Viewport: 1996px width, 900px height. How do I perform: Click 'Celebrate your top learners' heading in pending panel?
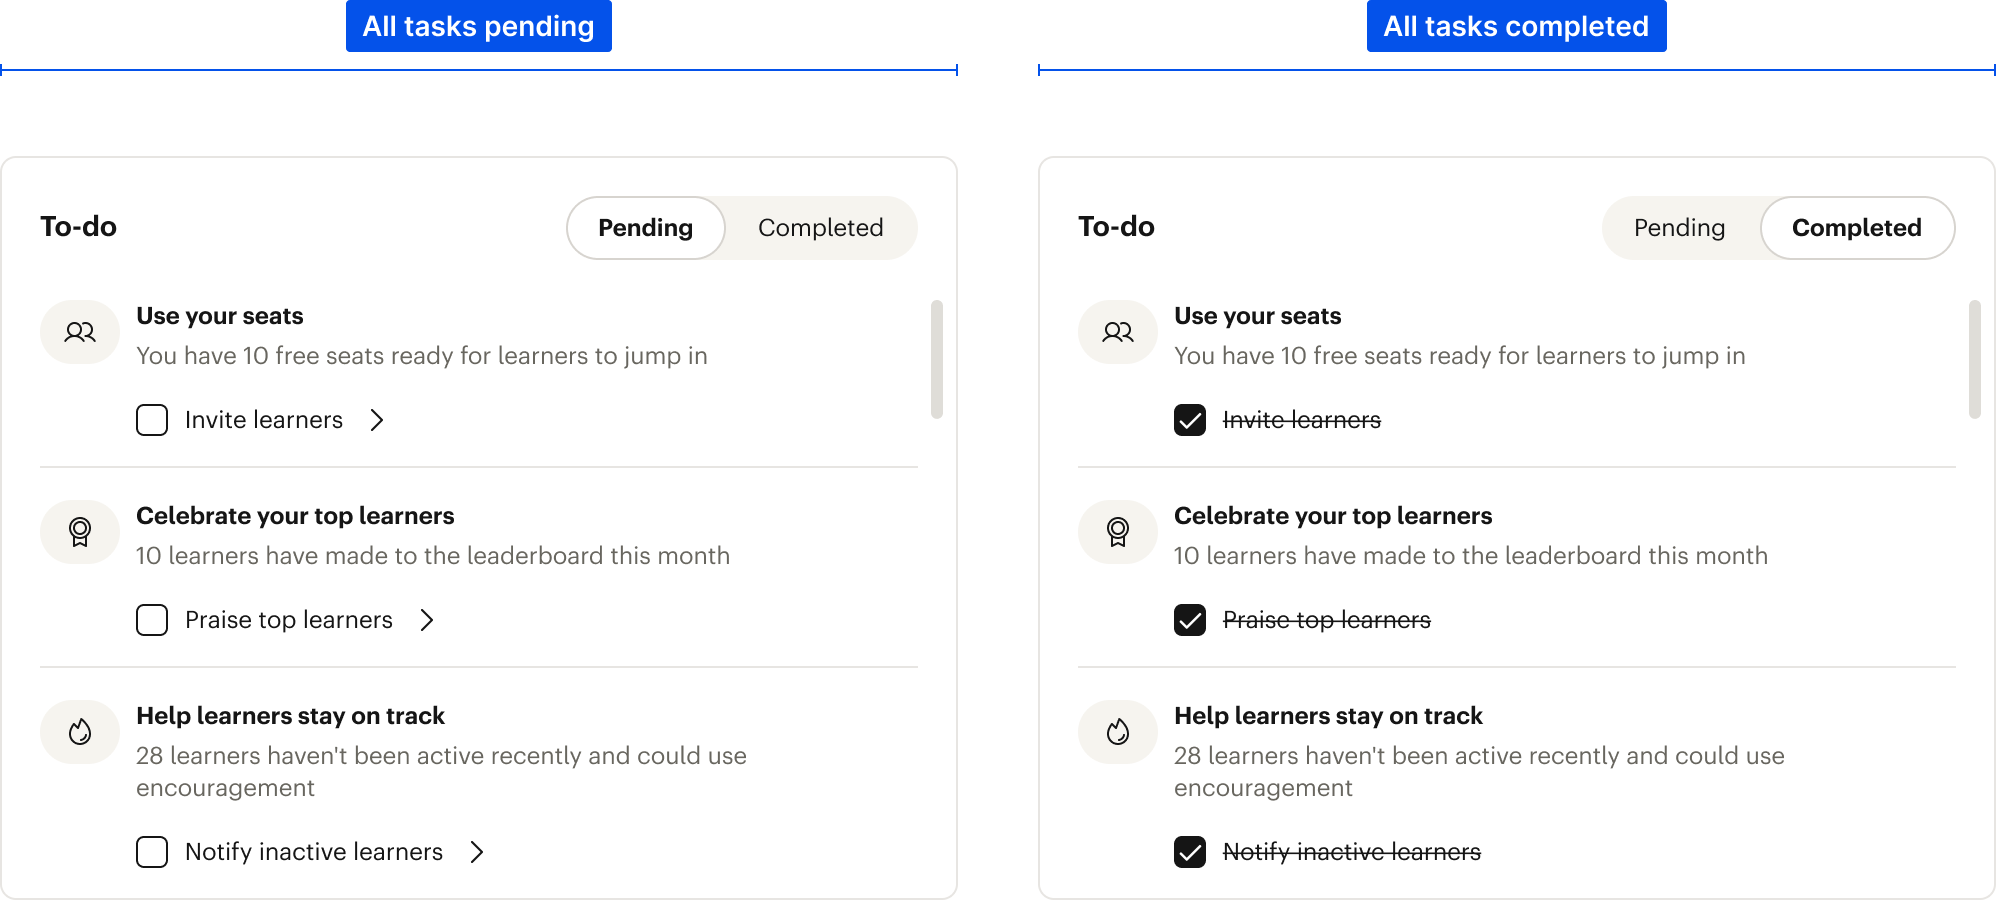tap(295, 516)
